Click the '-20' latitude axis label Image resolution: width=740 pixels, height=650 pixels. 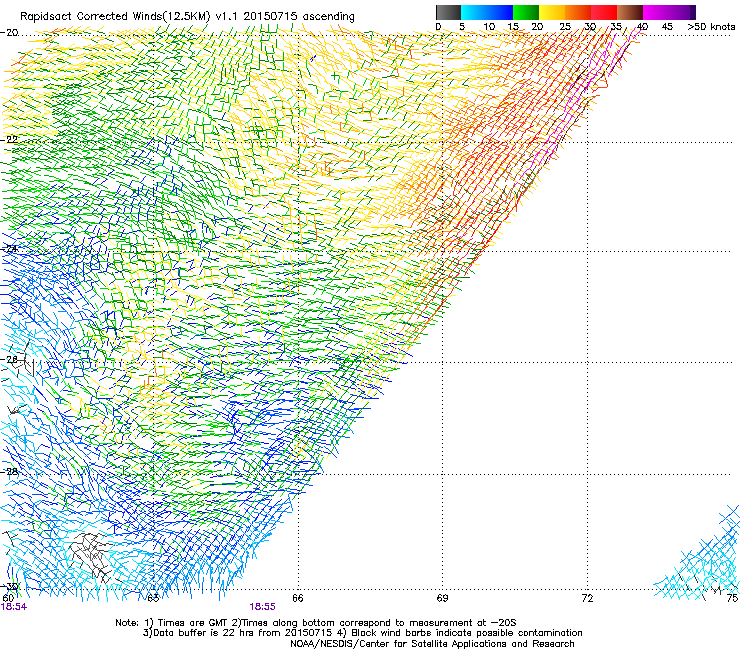coord(9,32)
